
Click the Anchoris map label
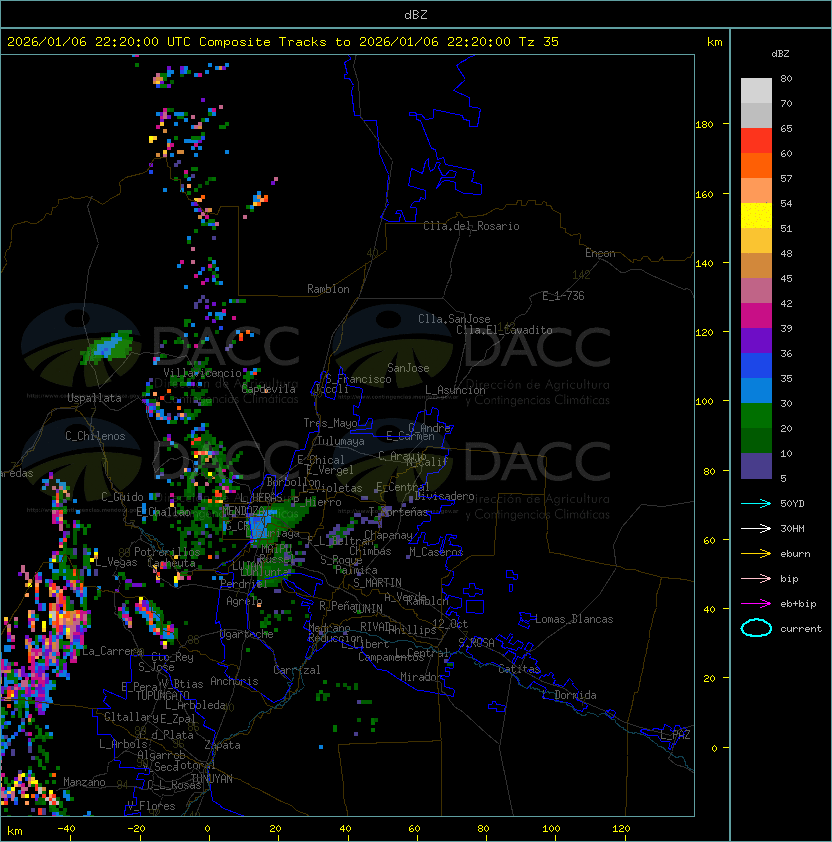tap(234, 681)
